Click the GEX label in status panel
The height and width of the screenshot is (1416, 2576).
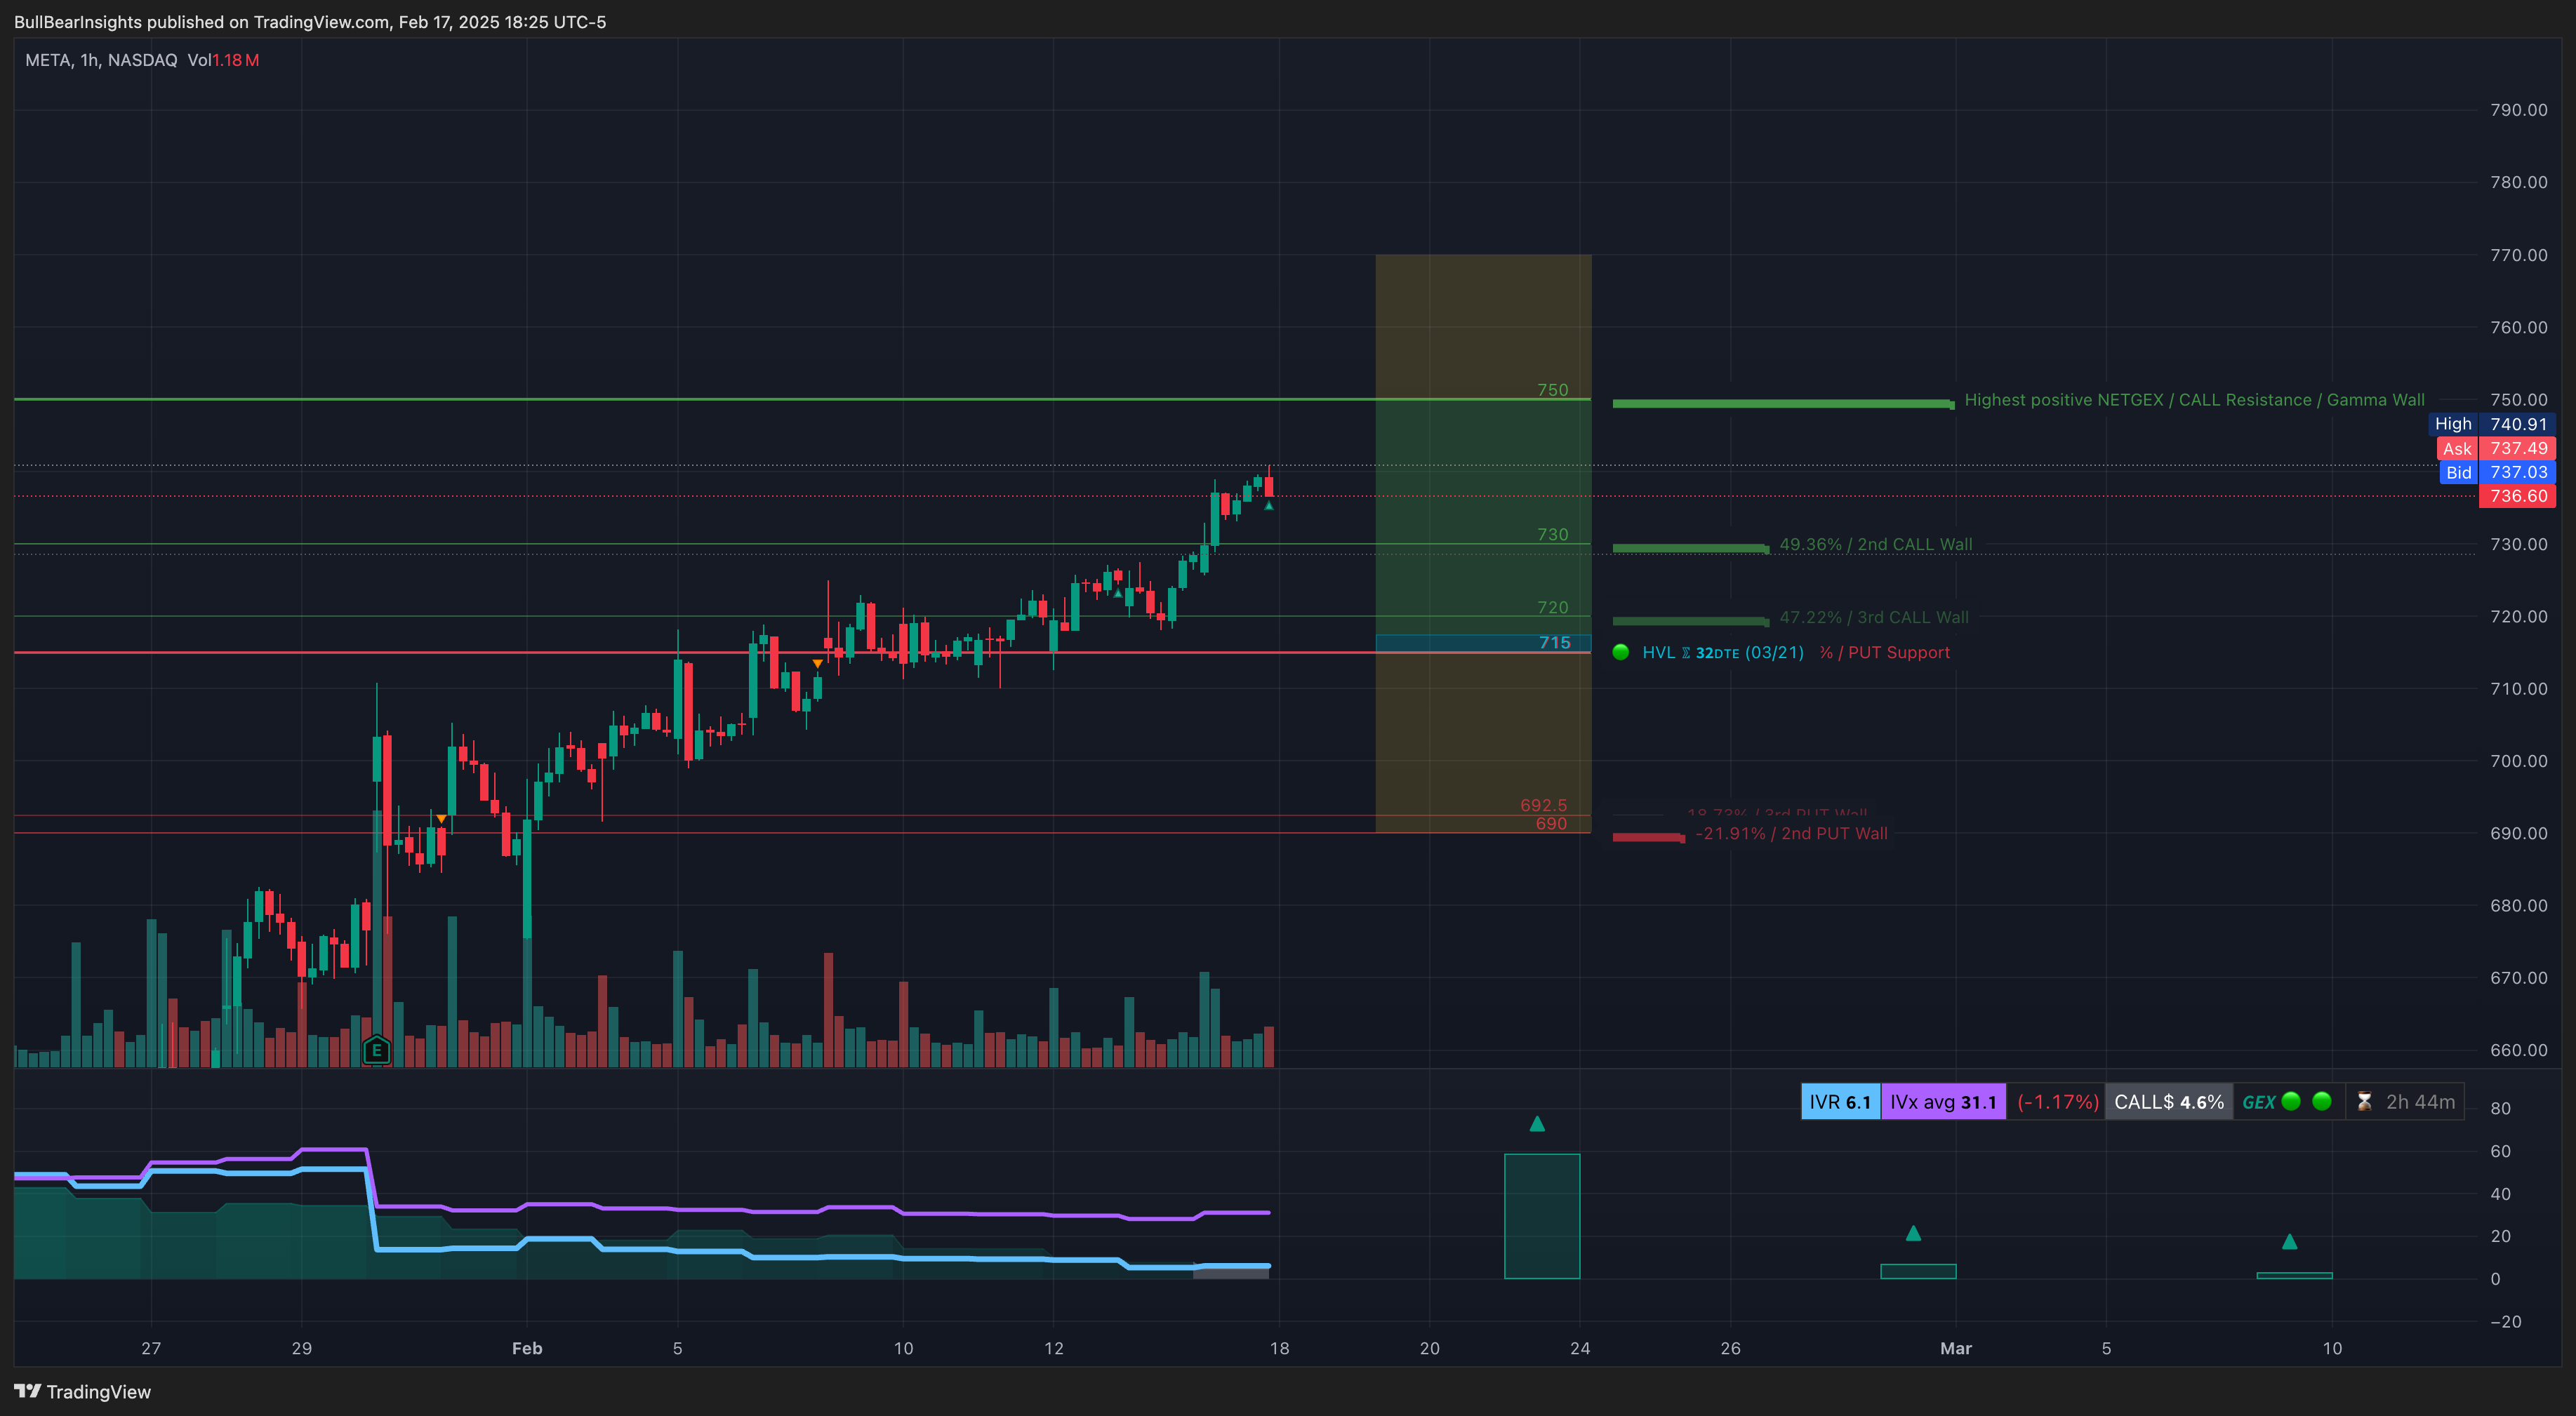(2258, 1102)
